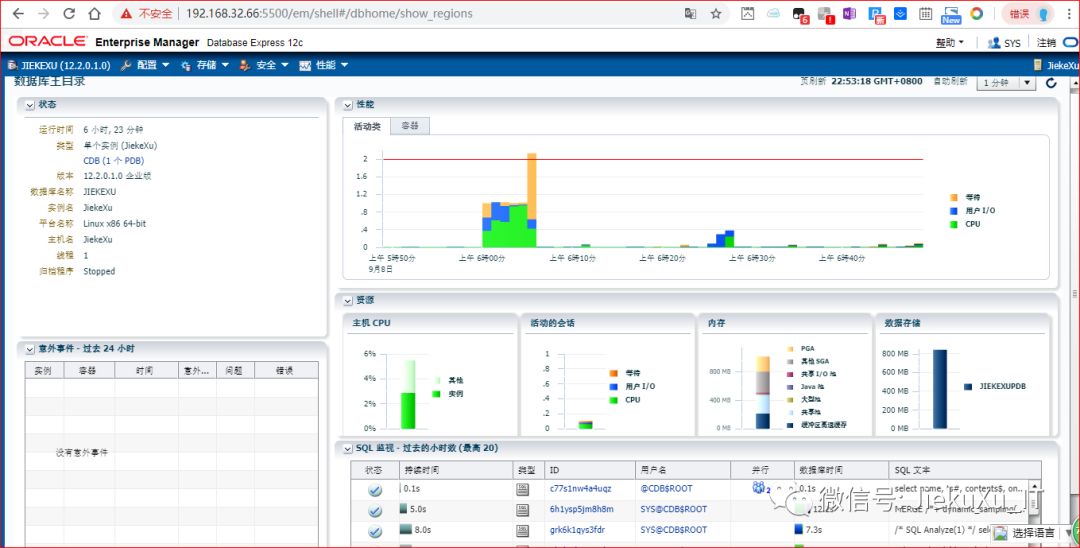Click the 注销 logout link
The width and height of the screenshot is (1080, 548).
click(1046, 43)
